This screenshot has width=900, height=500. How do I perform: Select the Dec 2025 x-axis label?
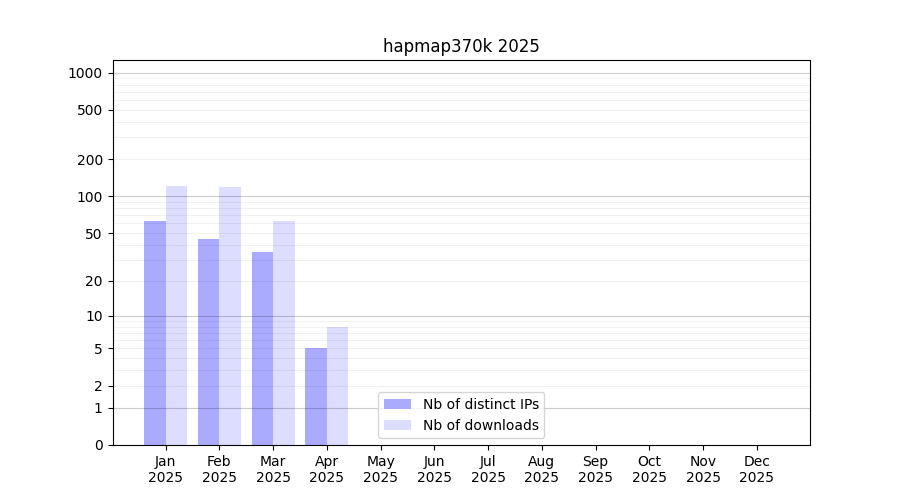pyautogui.click(x=756, y=469)
